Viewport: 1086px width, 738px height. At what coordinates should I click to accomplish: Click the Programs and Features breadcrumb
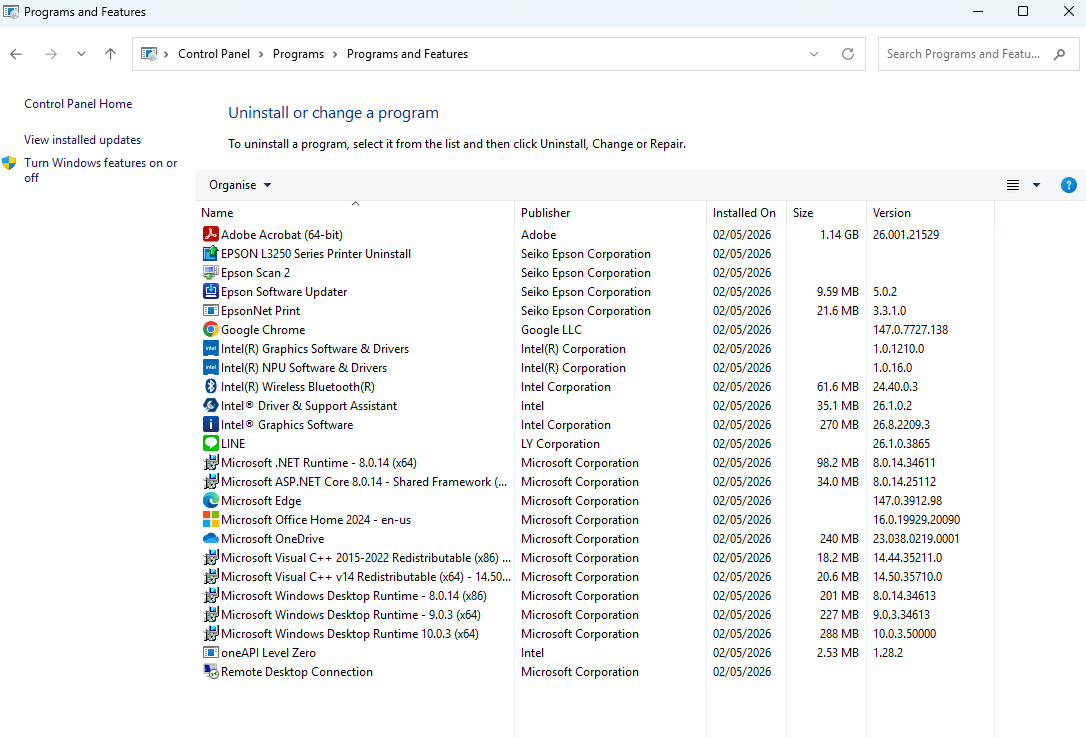coord(407,54)
